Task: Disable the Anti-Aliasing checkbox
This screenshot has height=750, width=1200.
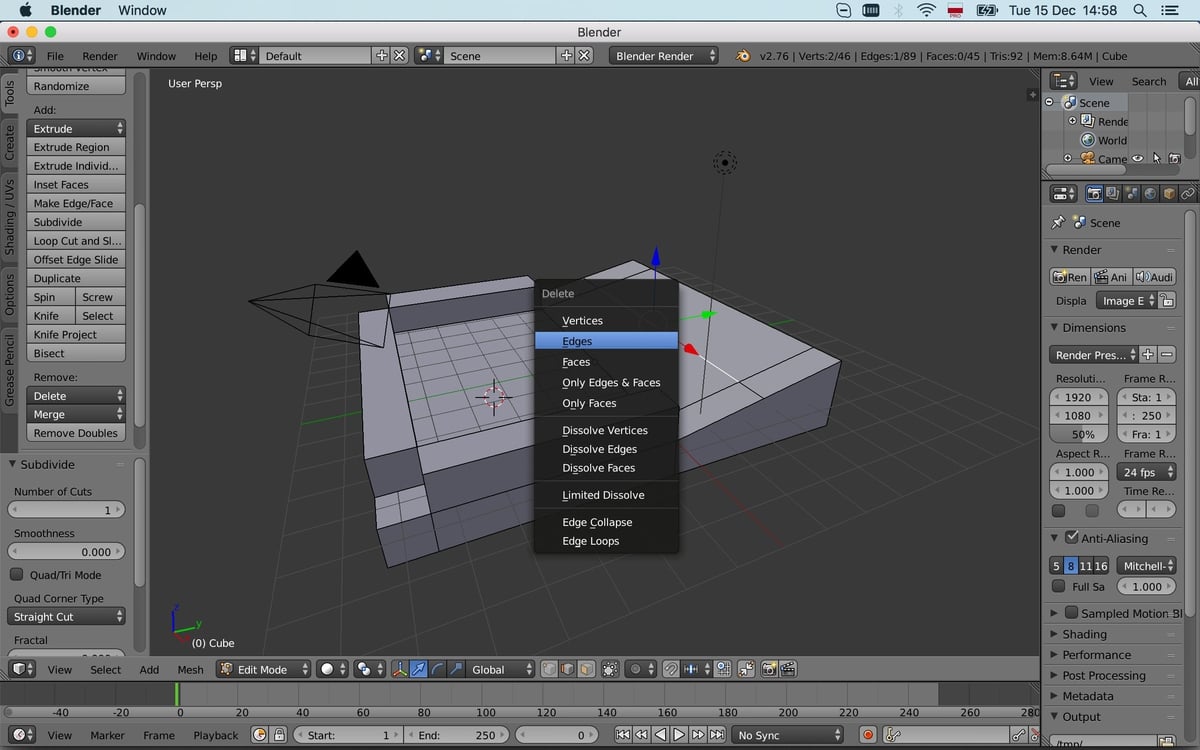Action: click(x=1071, y=538)
